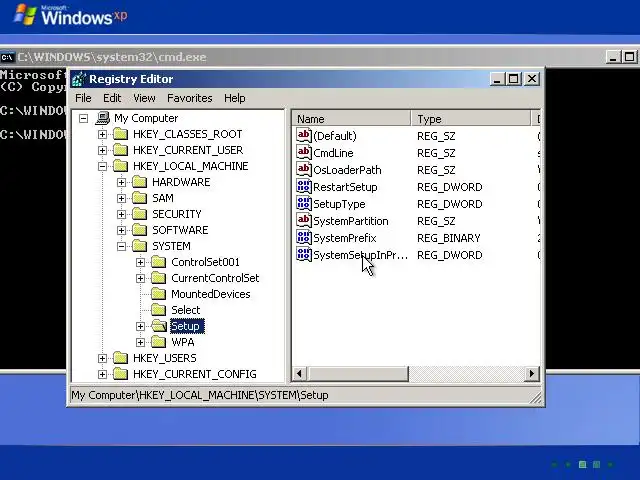Collapse the HKEY_LOCAL_MACHINE node

[x=102, y=166]
